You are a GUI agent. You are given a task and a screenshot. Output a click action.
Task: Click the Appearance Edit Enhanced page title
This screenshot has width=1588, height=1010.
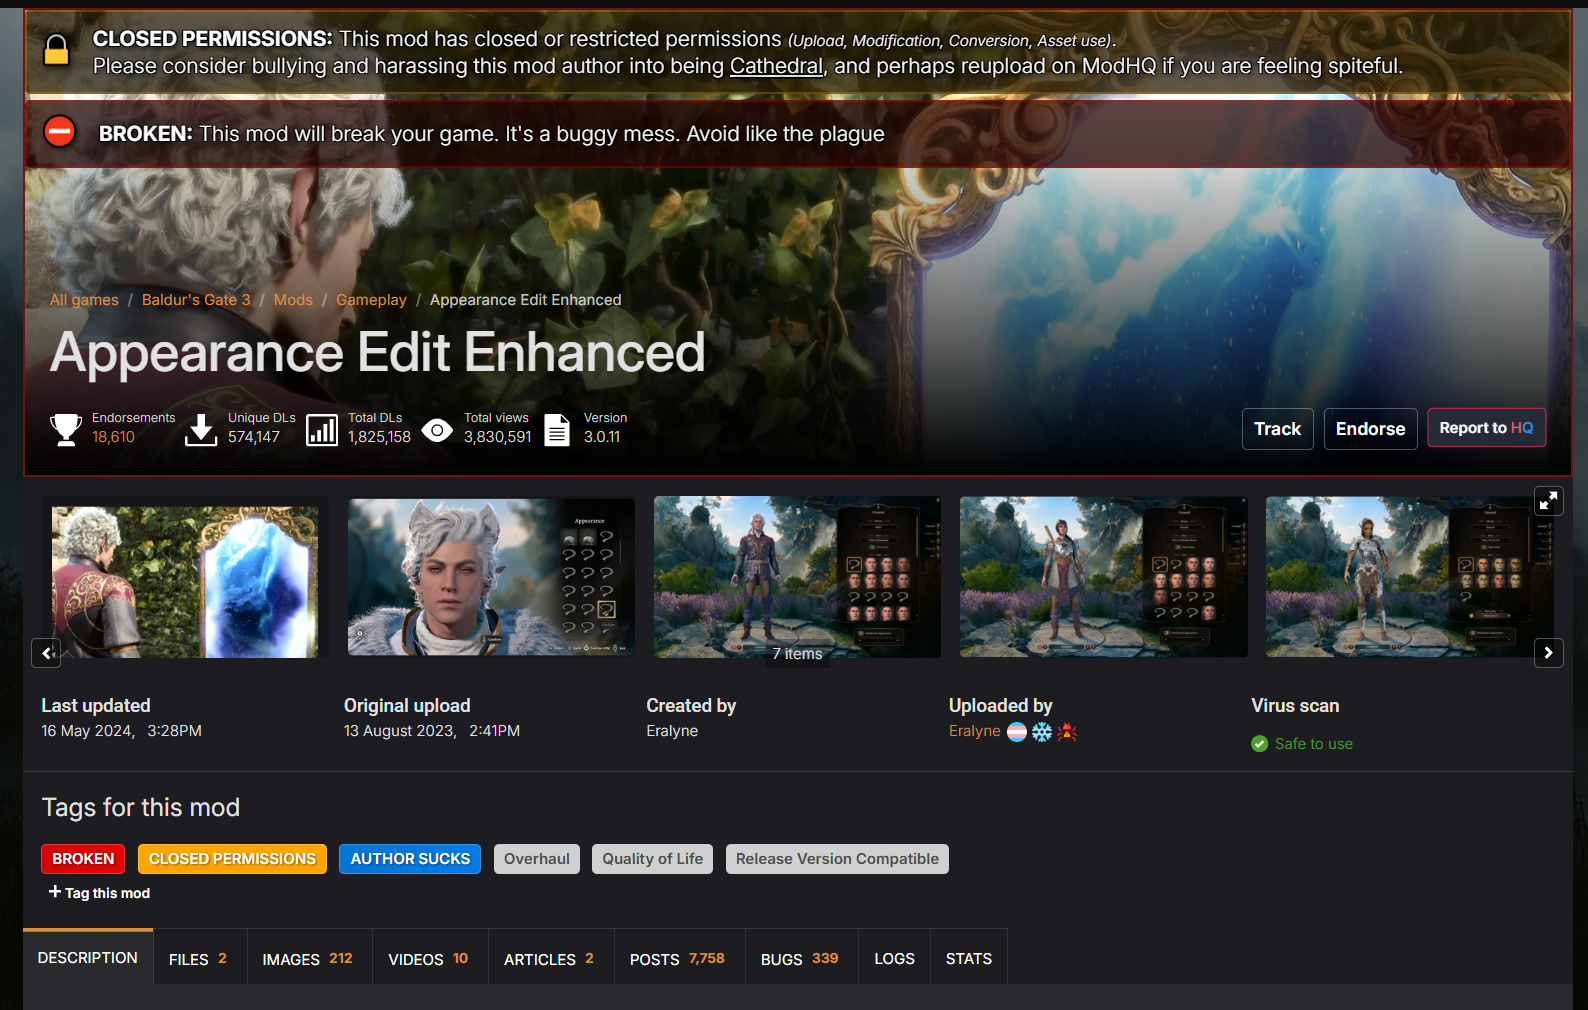(378, 353)
